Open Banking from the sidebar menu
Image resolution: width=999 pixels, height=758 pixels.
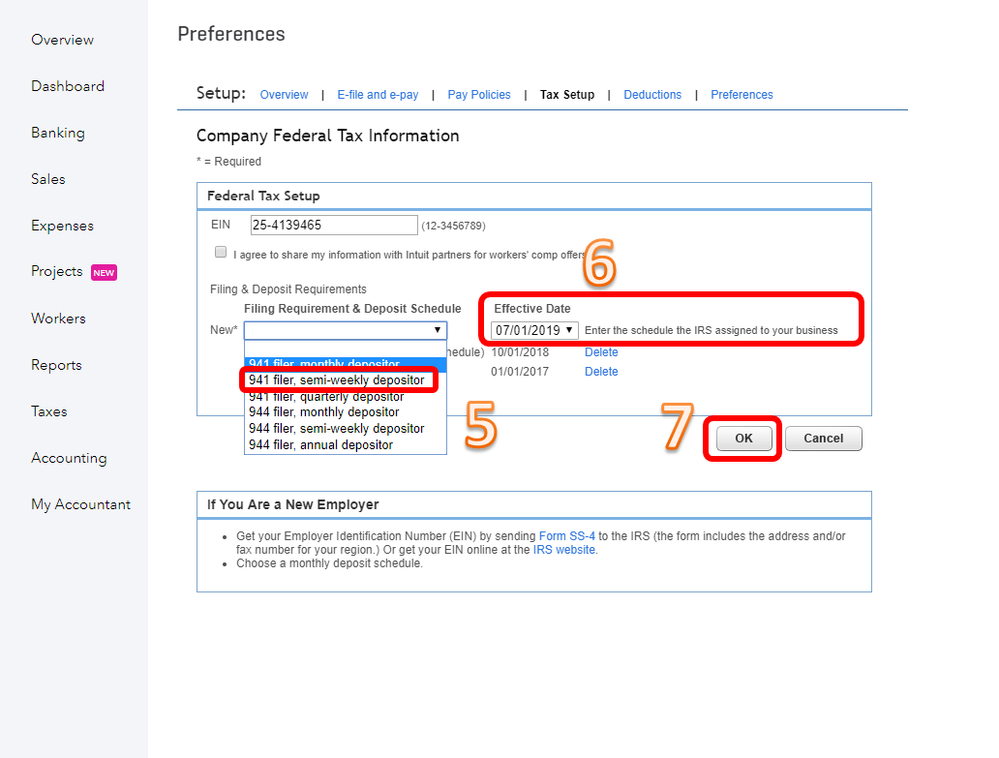58,133
